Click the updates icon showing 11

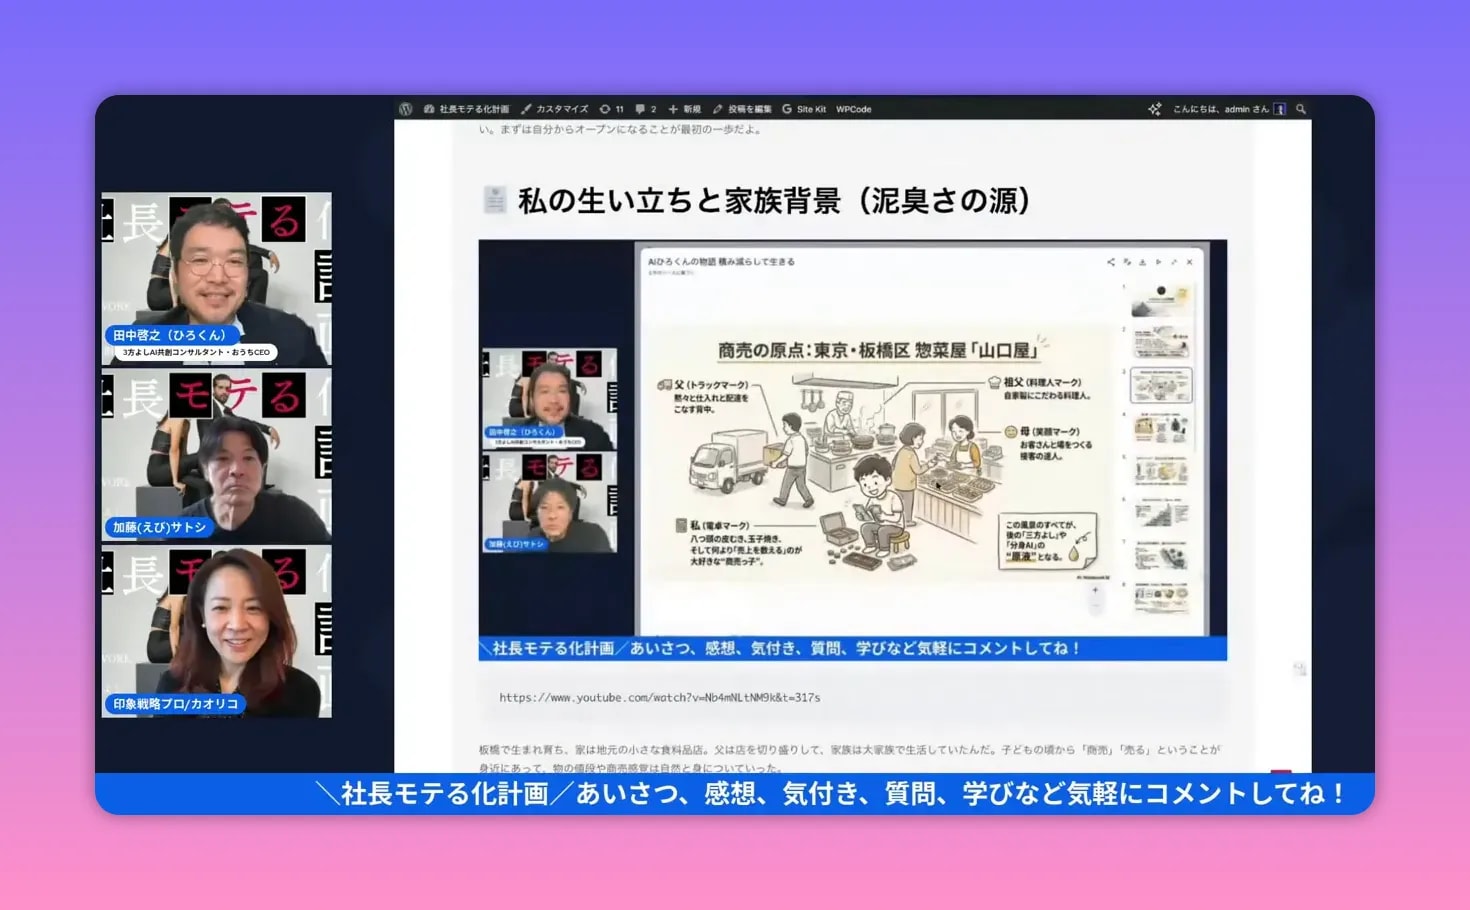[x=612, y=108]
